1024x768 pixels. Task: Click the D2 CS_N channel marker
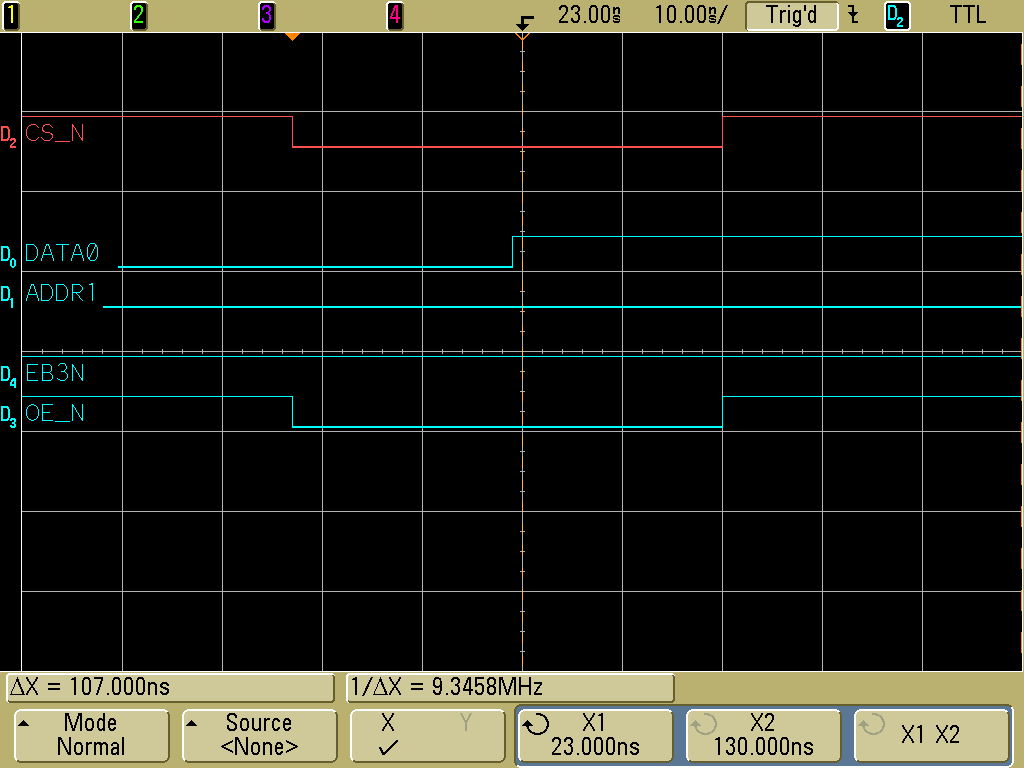click(x=8, y=133)
